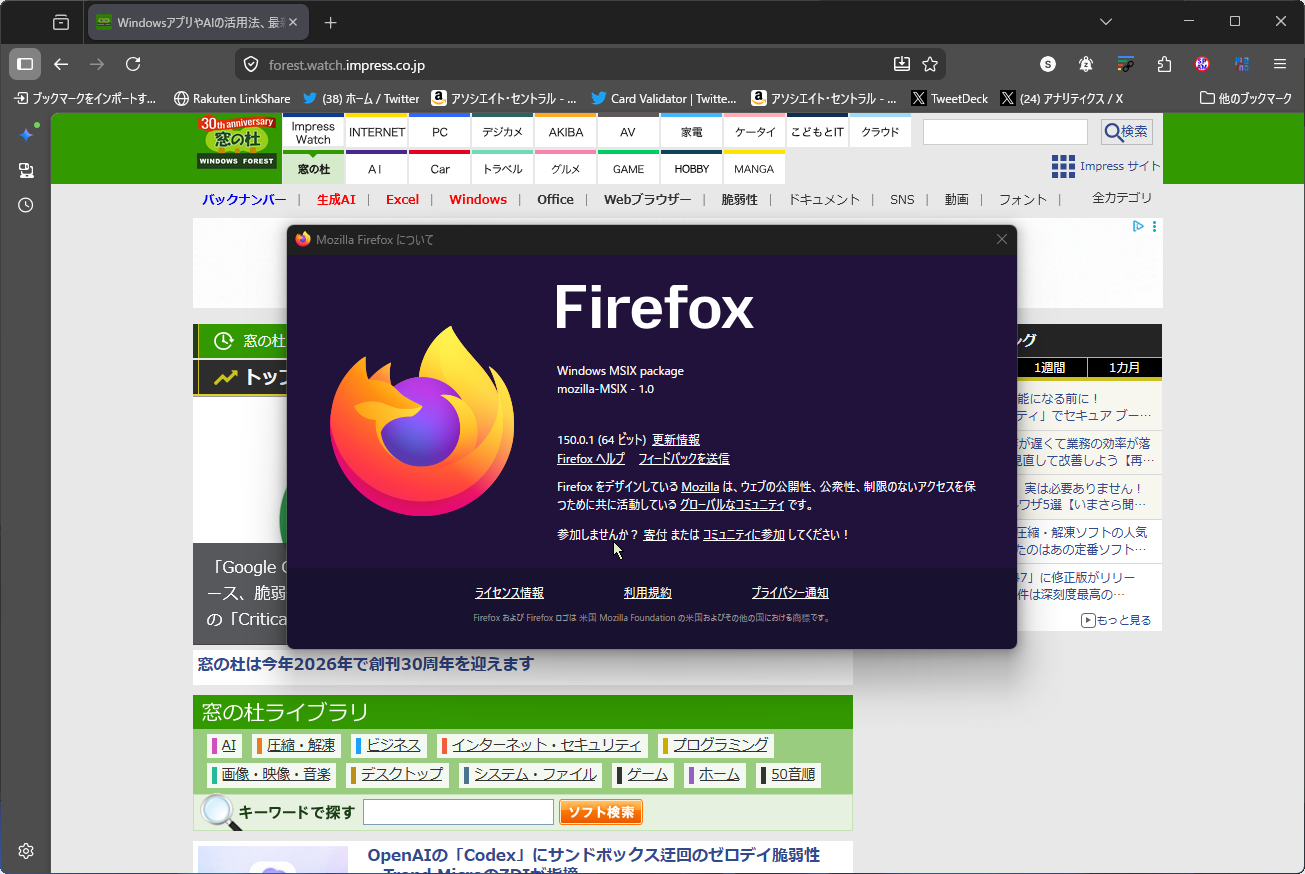Open TweetDeck from the bookmarks bar
This screenshot has height=874, width=1305.
948,98
